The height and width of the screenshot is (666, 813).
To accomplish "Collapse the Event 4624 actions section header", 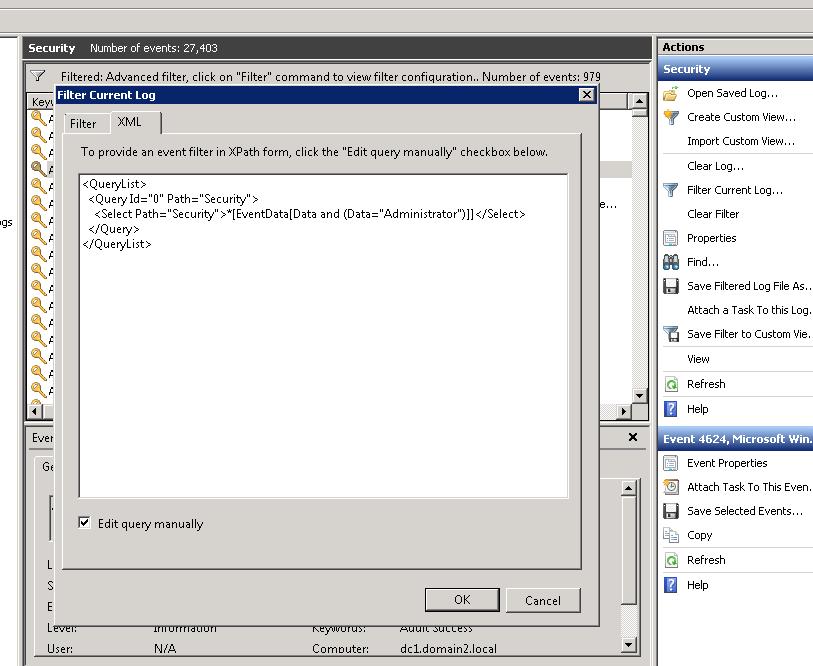I will coord(735,439).
